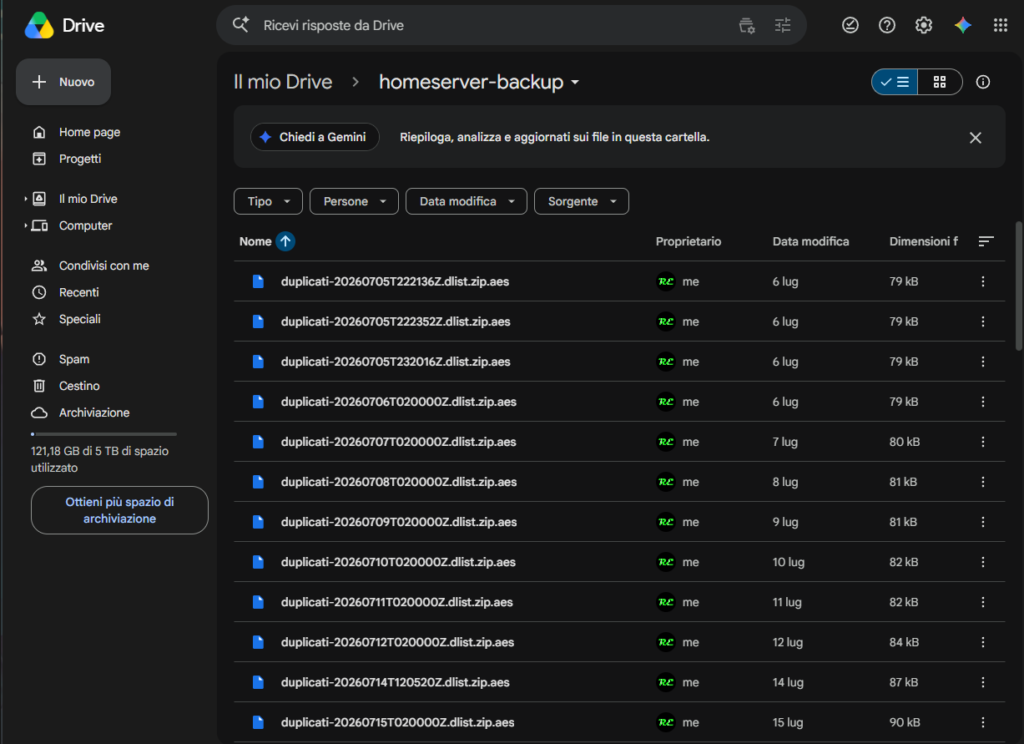Dismiss the Gemini suggestion banner
Viewport: 1024px width, 744px height.
(974, 137)
